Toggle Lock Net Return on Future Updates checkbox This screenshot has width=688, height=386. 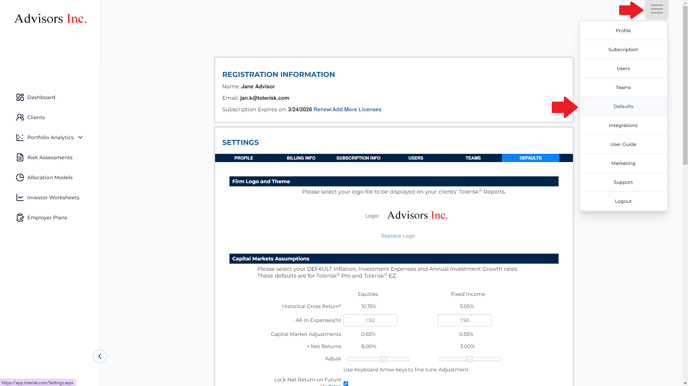[346, 384]
